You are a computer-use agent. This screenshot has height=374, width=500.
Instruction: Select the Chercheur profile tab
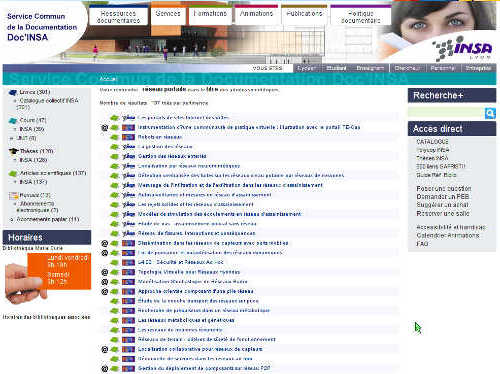click(x=407, y=68)
